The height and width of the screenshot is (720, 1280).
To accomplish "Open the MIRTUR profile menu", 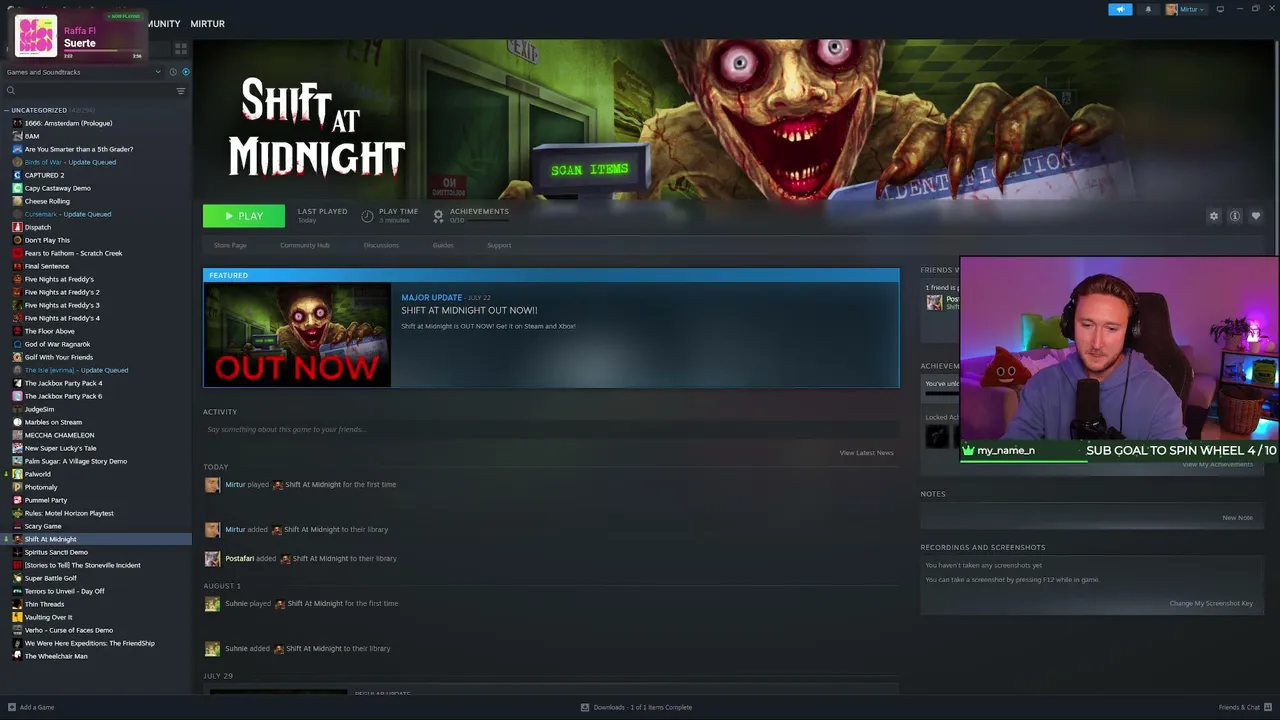I will click(x=207, y=23).
